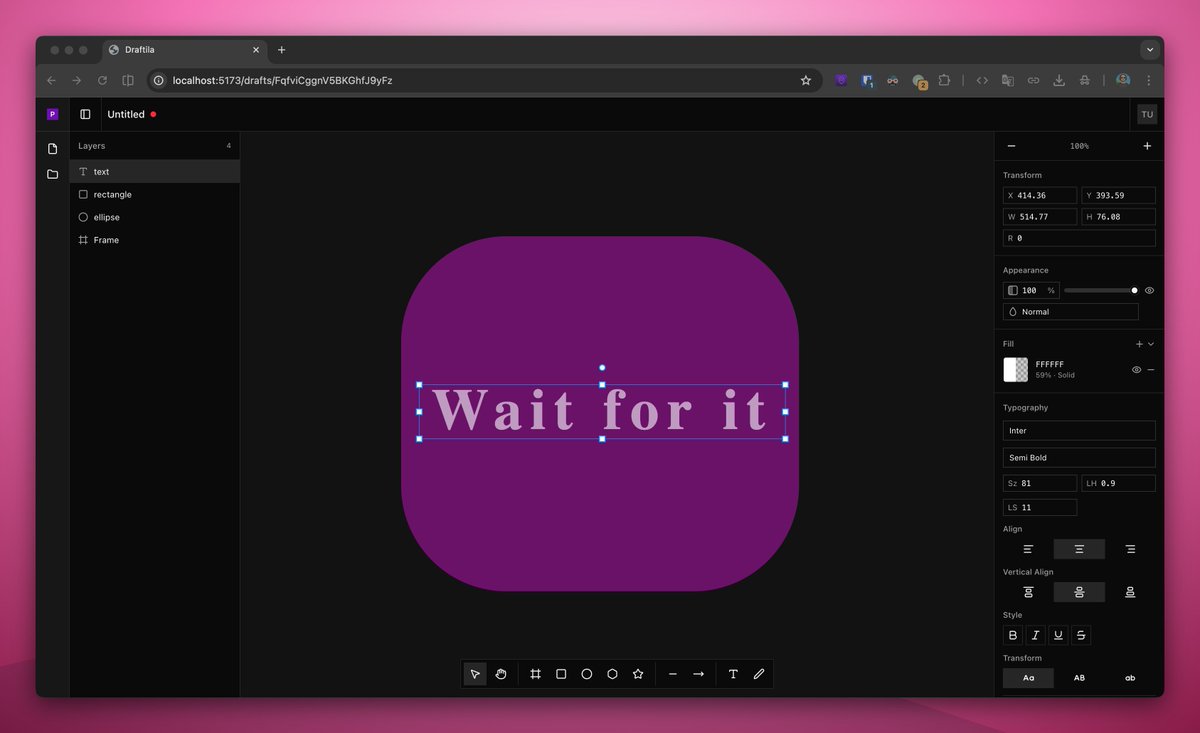The height and width of the screenshot is (733, 1200).
Task: Select the Frame layer
Action: 155,240
